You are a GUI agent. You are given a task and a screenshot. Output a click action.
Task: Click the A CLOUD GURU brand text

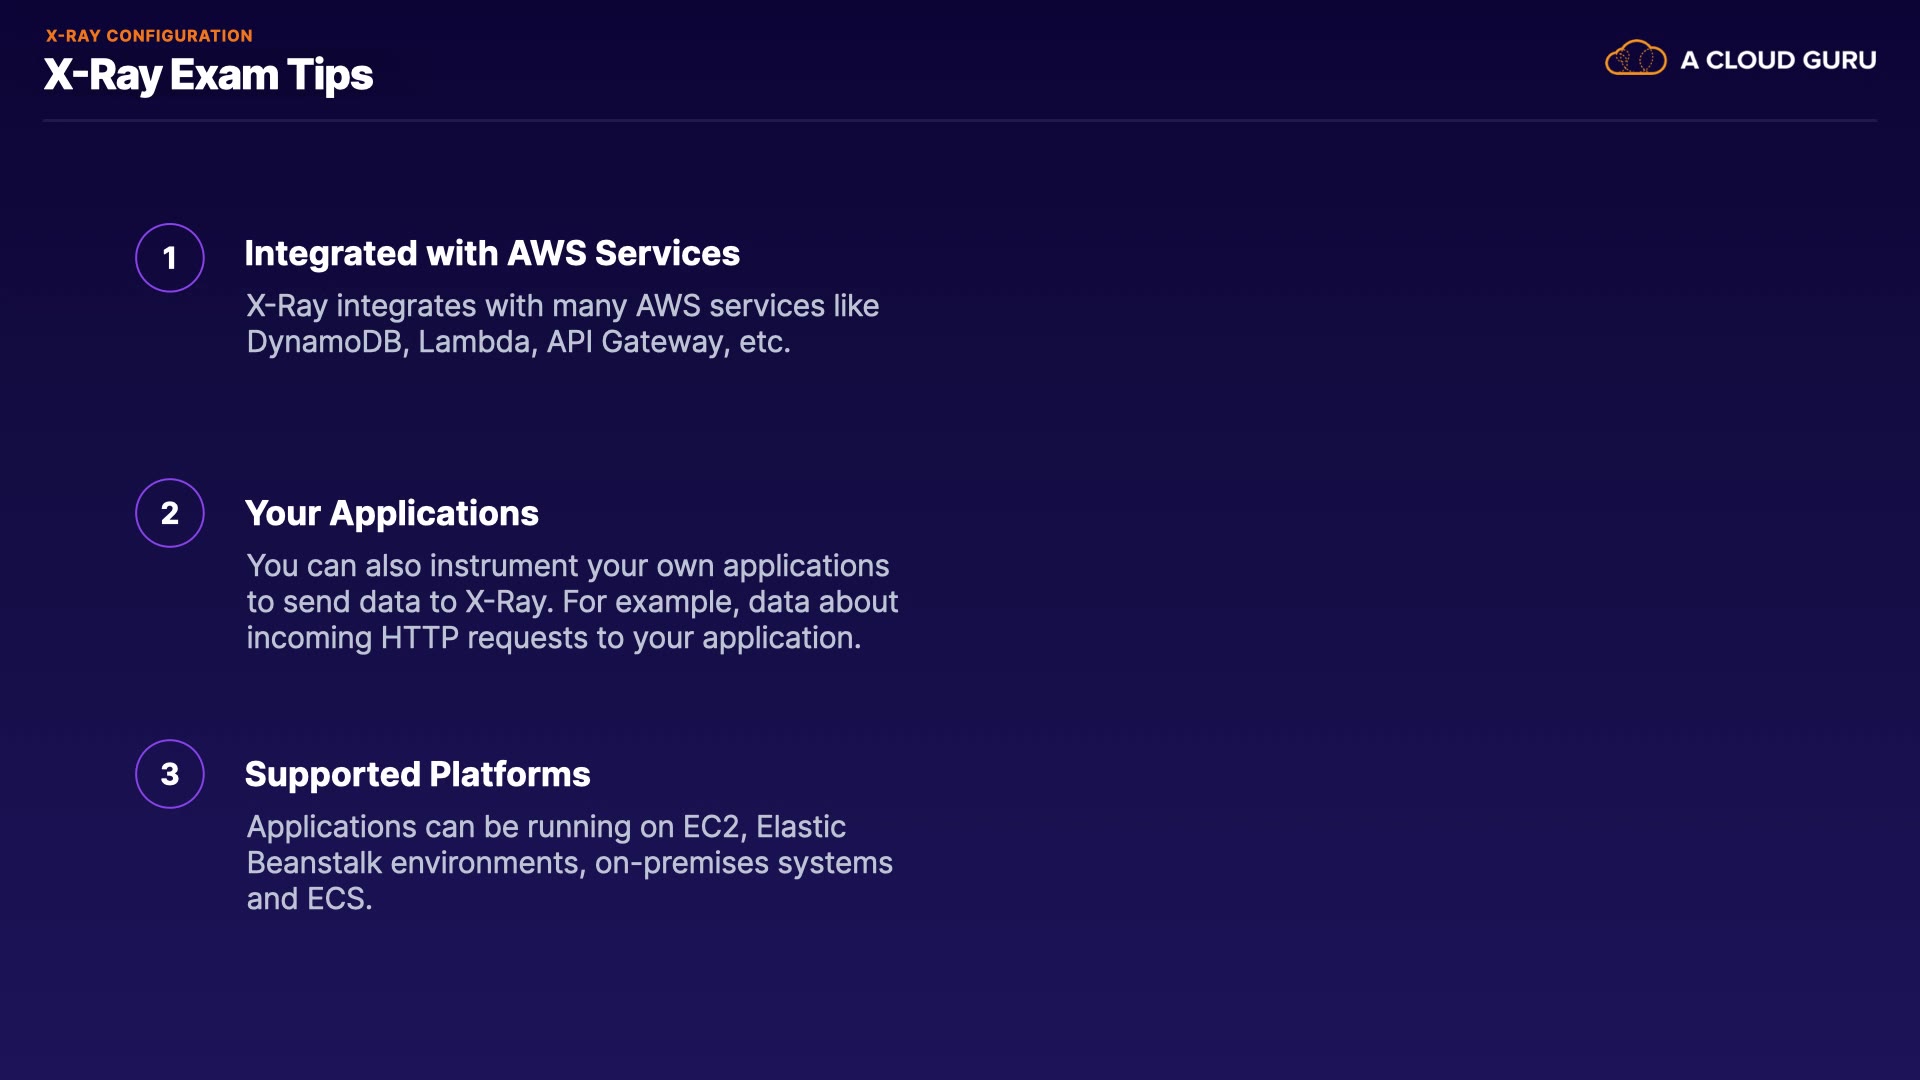pyautogui.click(x=1778, y=60)
